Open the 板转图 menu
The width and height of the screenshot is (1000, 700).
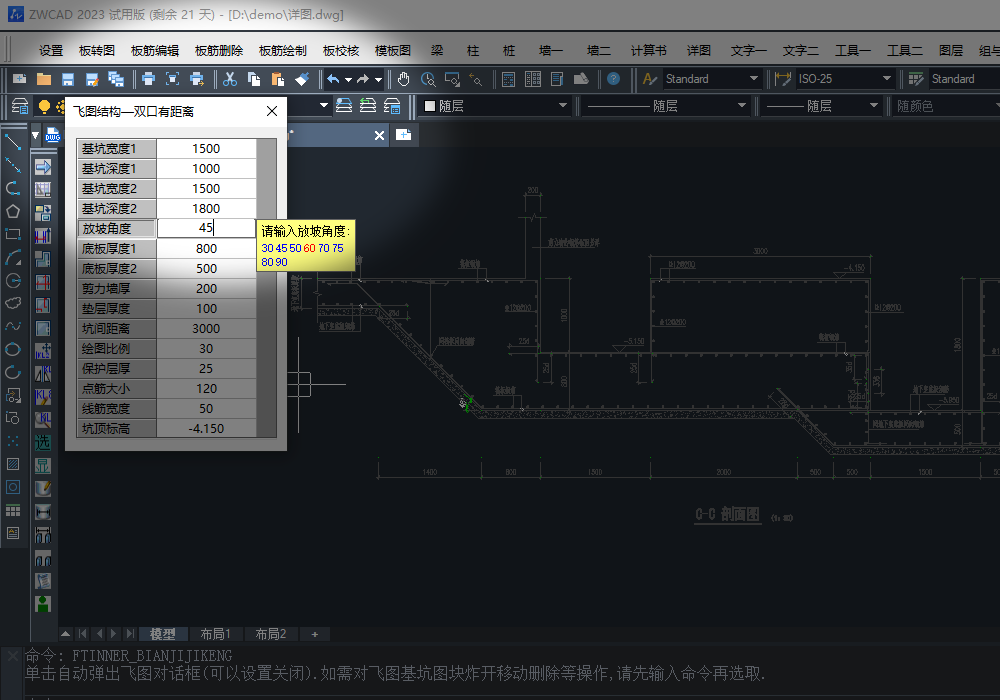[96, 50]
